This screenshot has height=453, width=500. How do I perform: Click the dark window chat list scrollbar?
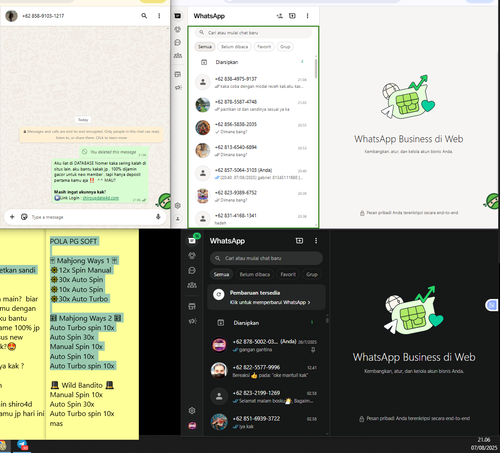[327, 320]
